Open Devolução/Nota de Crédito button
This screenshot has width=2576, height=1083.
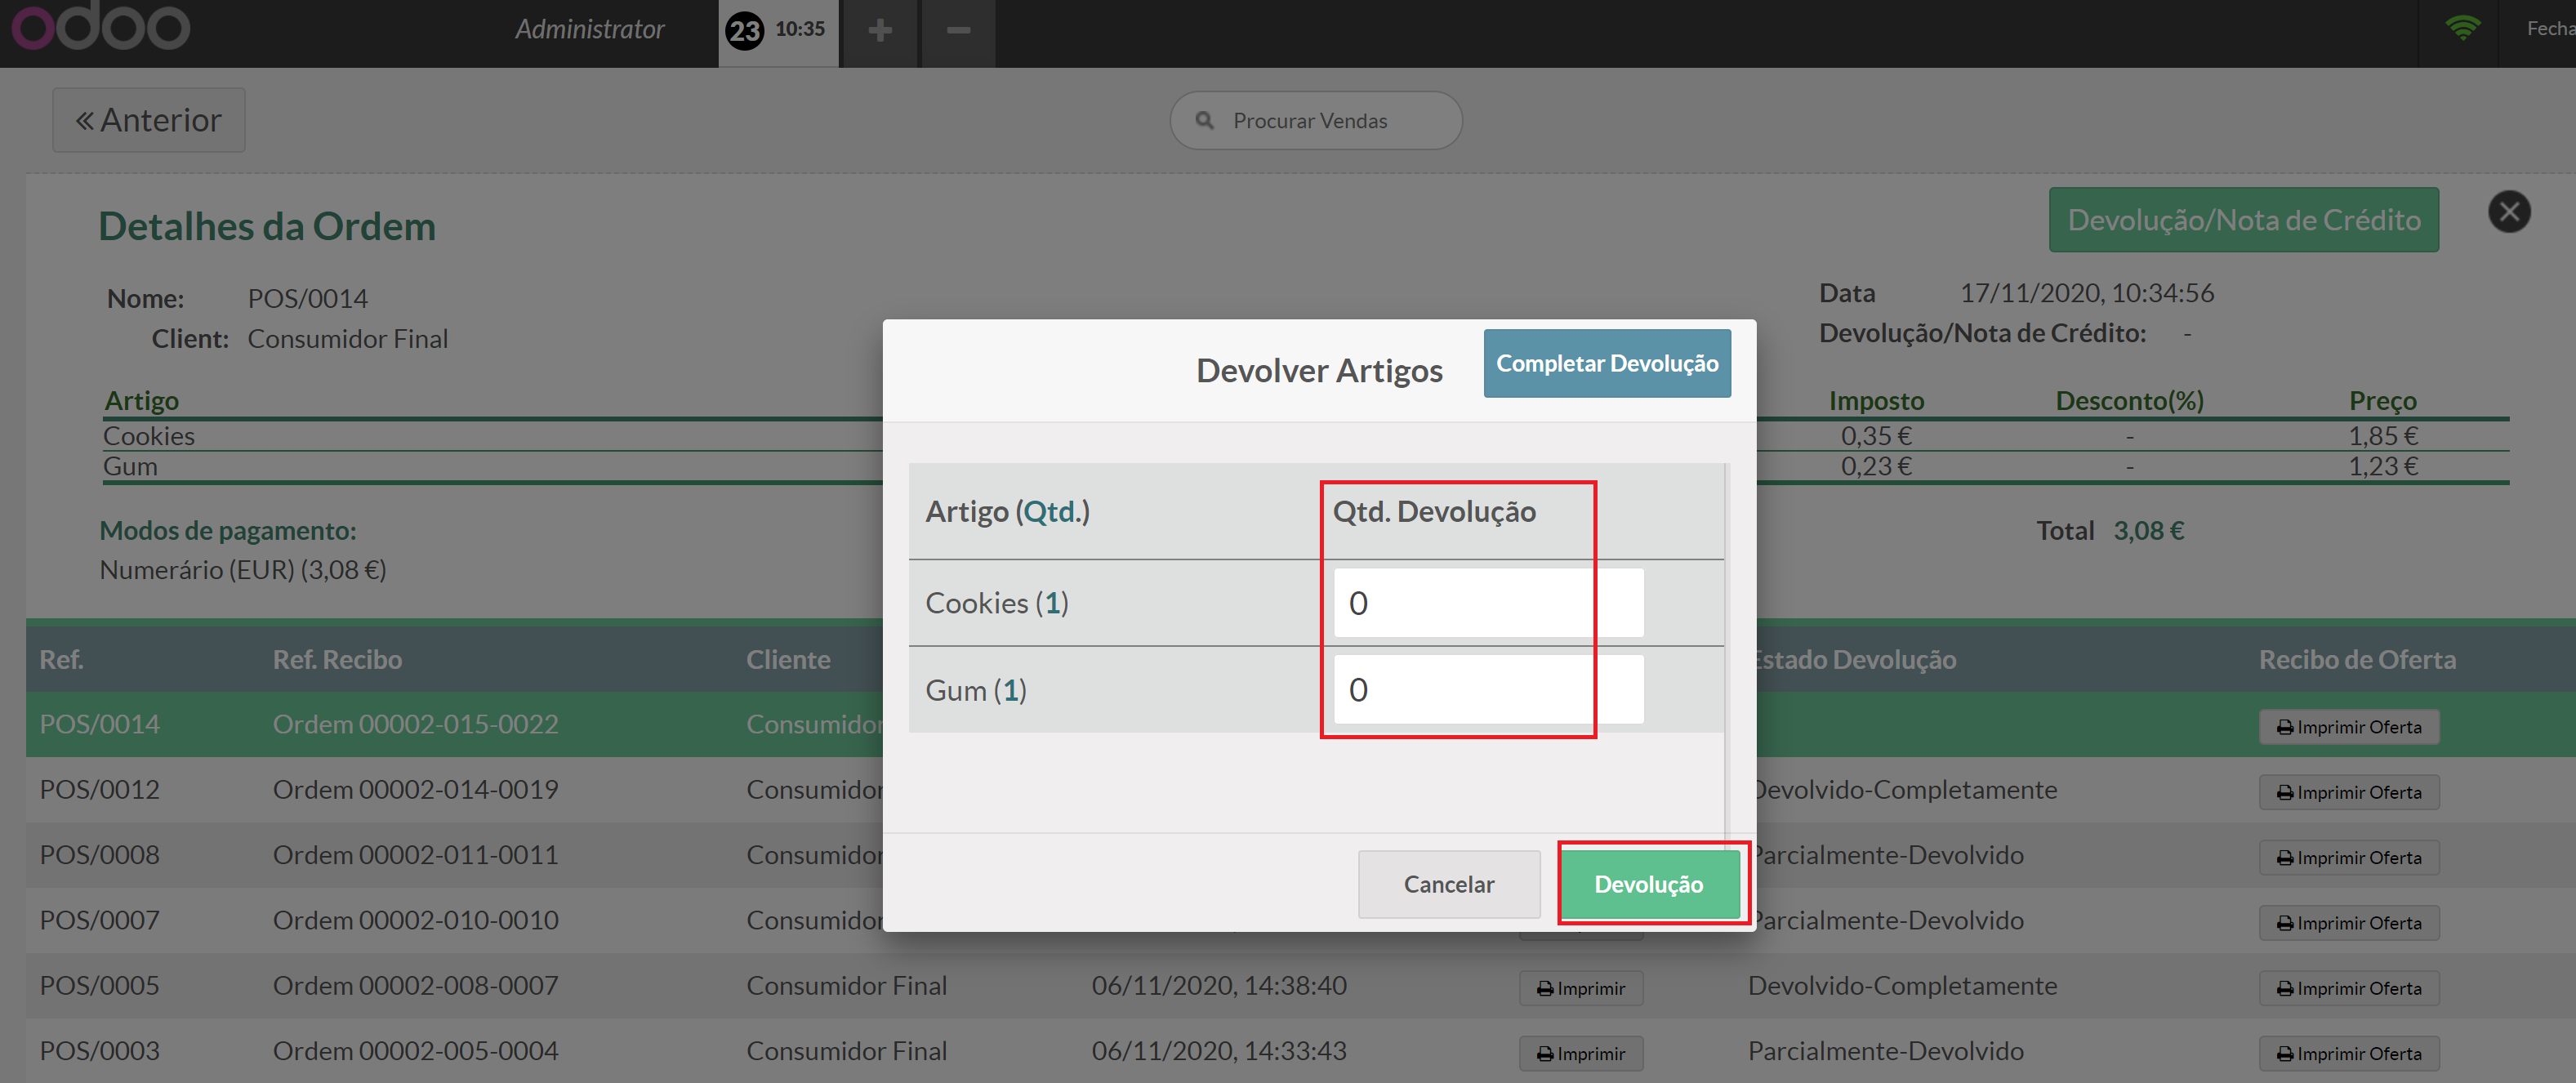pos(2243,220)
